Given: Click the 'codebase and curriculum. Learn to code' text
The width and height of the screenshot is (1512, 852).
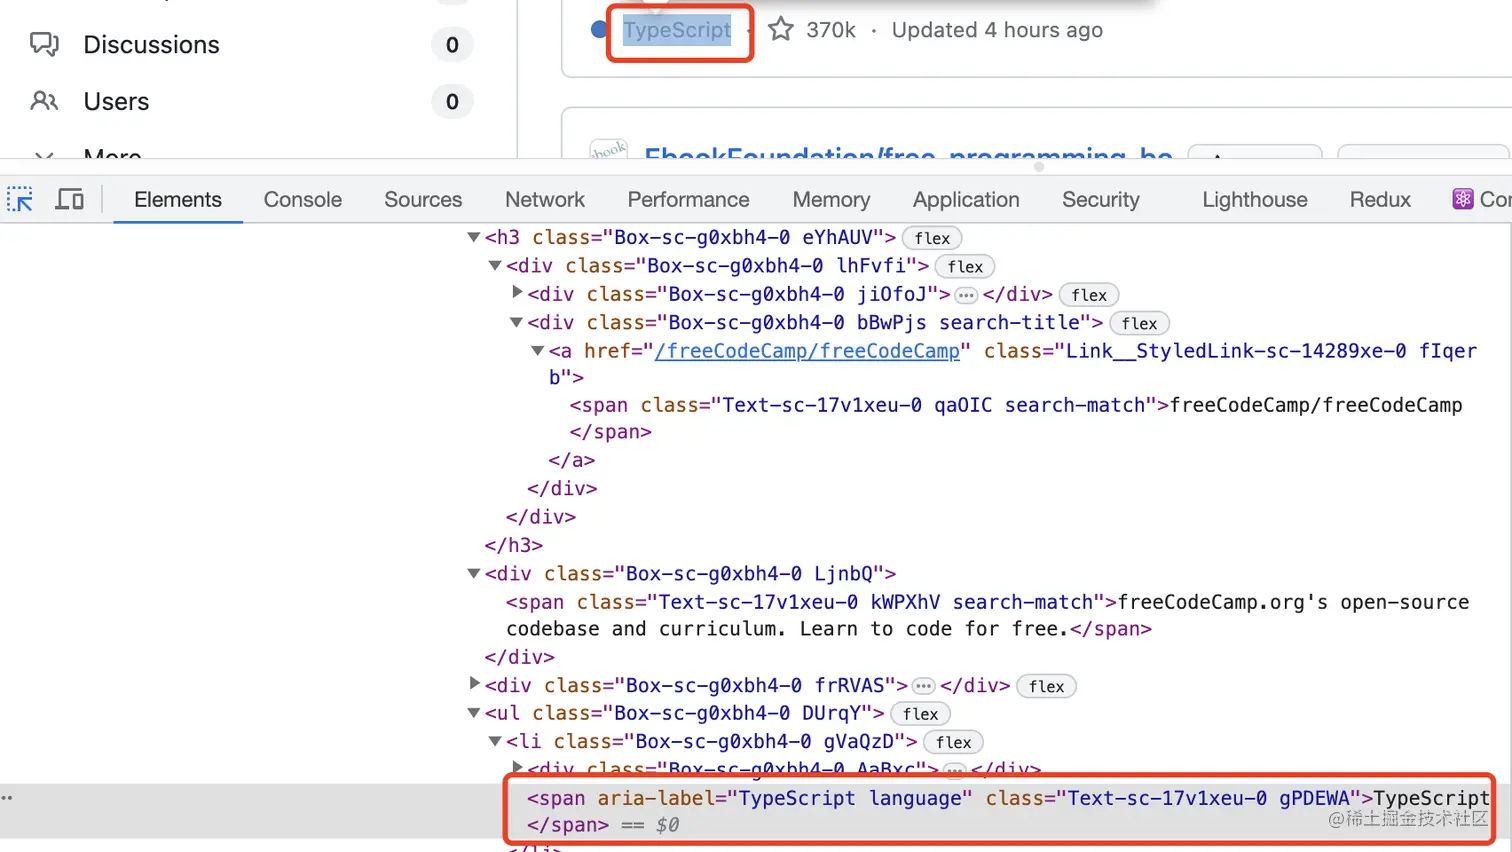Looking at the screenshot, I should point(730,629).
